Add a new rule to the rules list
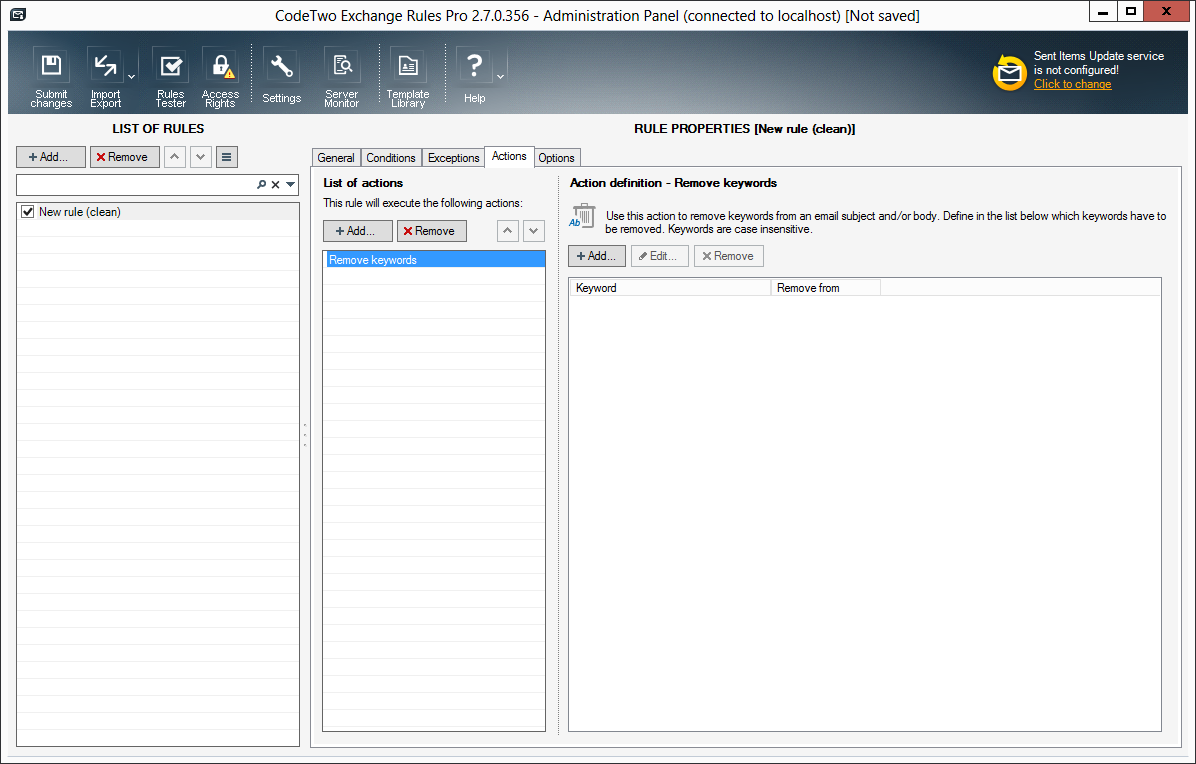1196x764 pixels. click(51, 157)
